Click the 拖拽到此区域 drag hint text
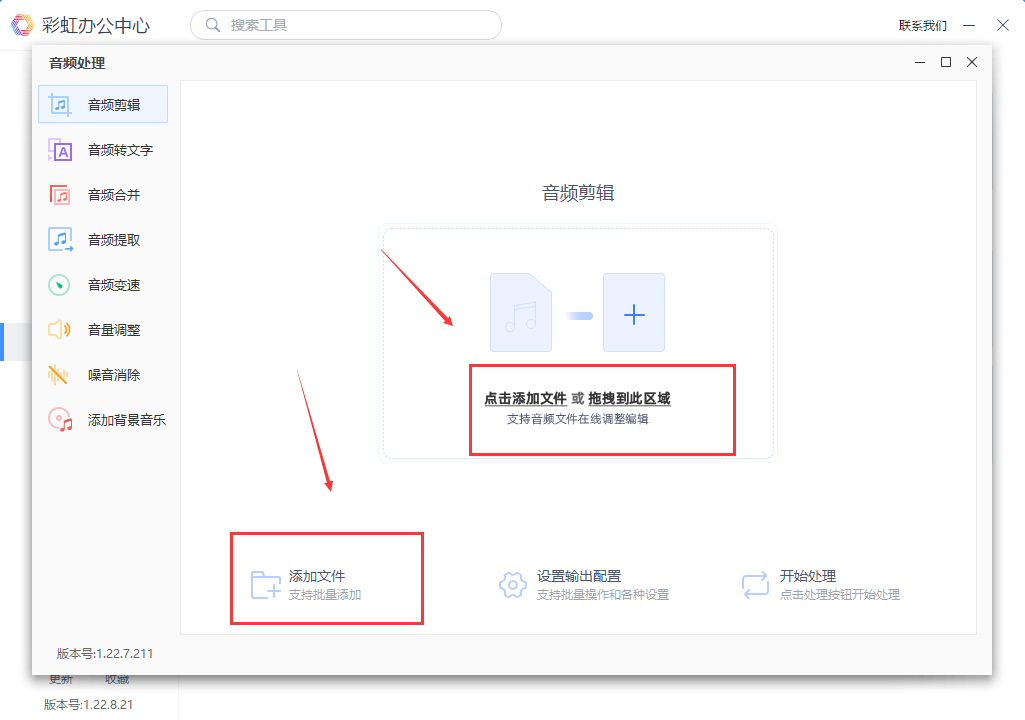The width and height of the screenshot is (1025, 720). [631, 397]
